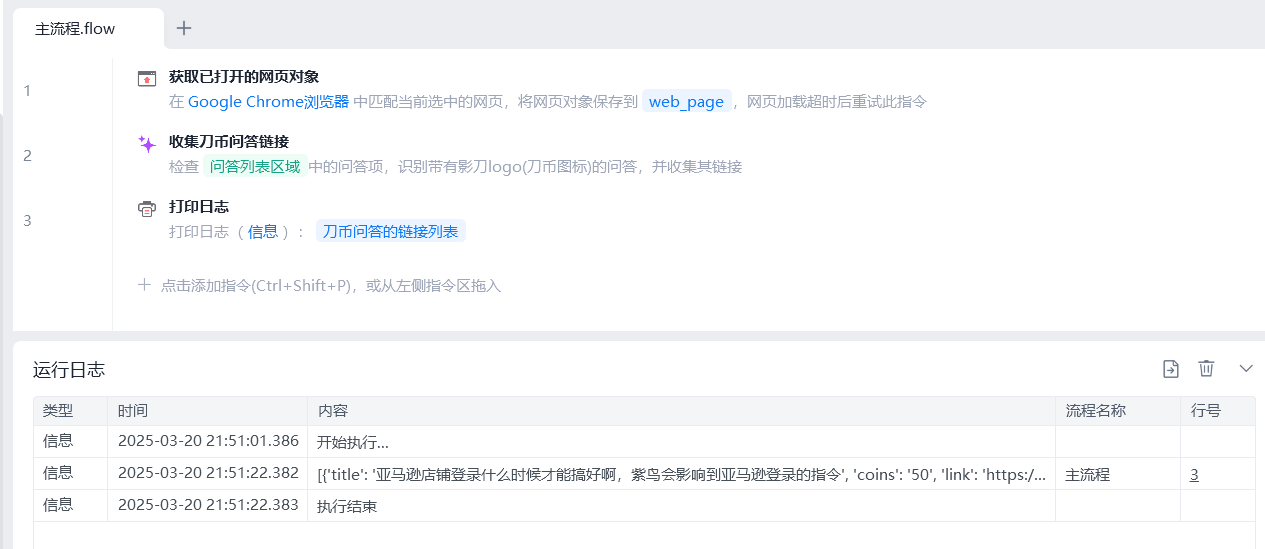
Task: Click the 问答列表区域 element tag
Action: (x=254, y=167)
